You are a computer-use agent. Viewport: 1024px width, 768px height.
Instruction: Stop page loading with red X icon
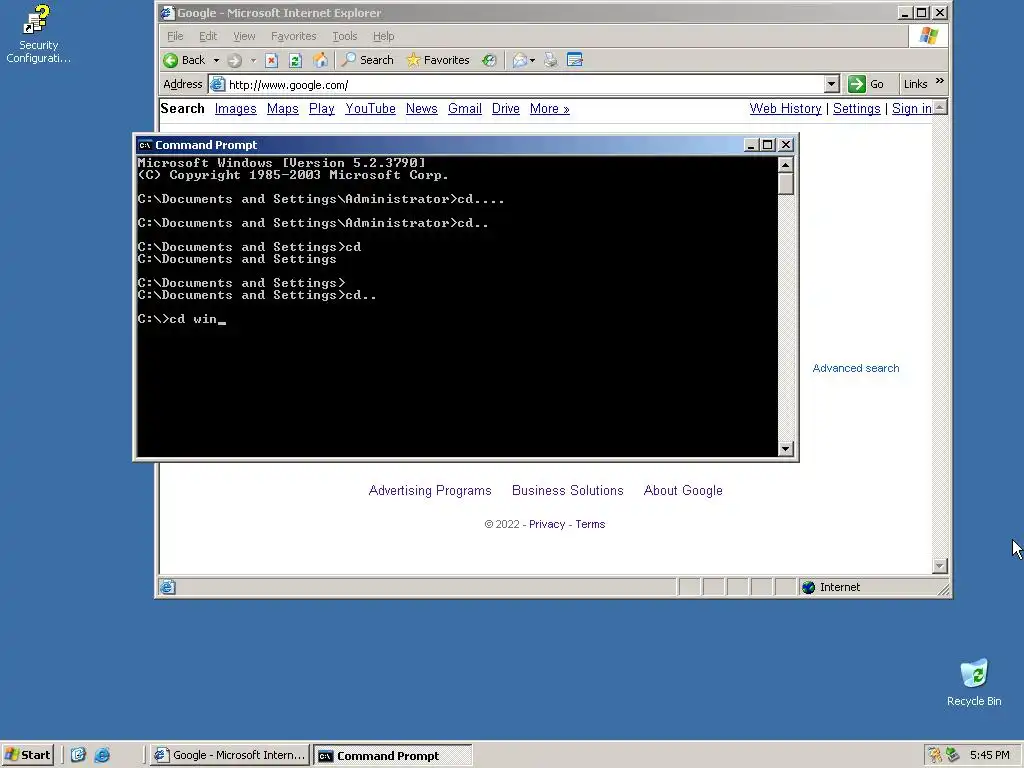(272, 60)
